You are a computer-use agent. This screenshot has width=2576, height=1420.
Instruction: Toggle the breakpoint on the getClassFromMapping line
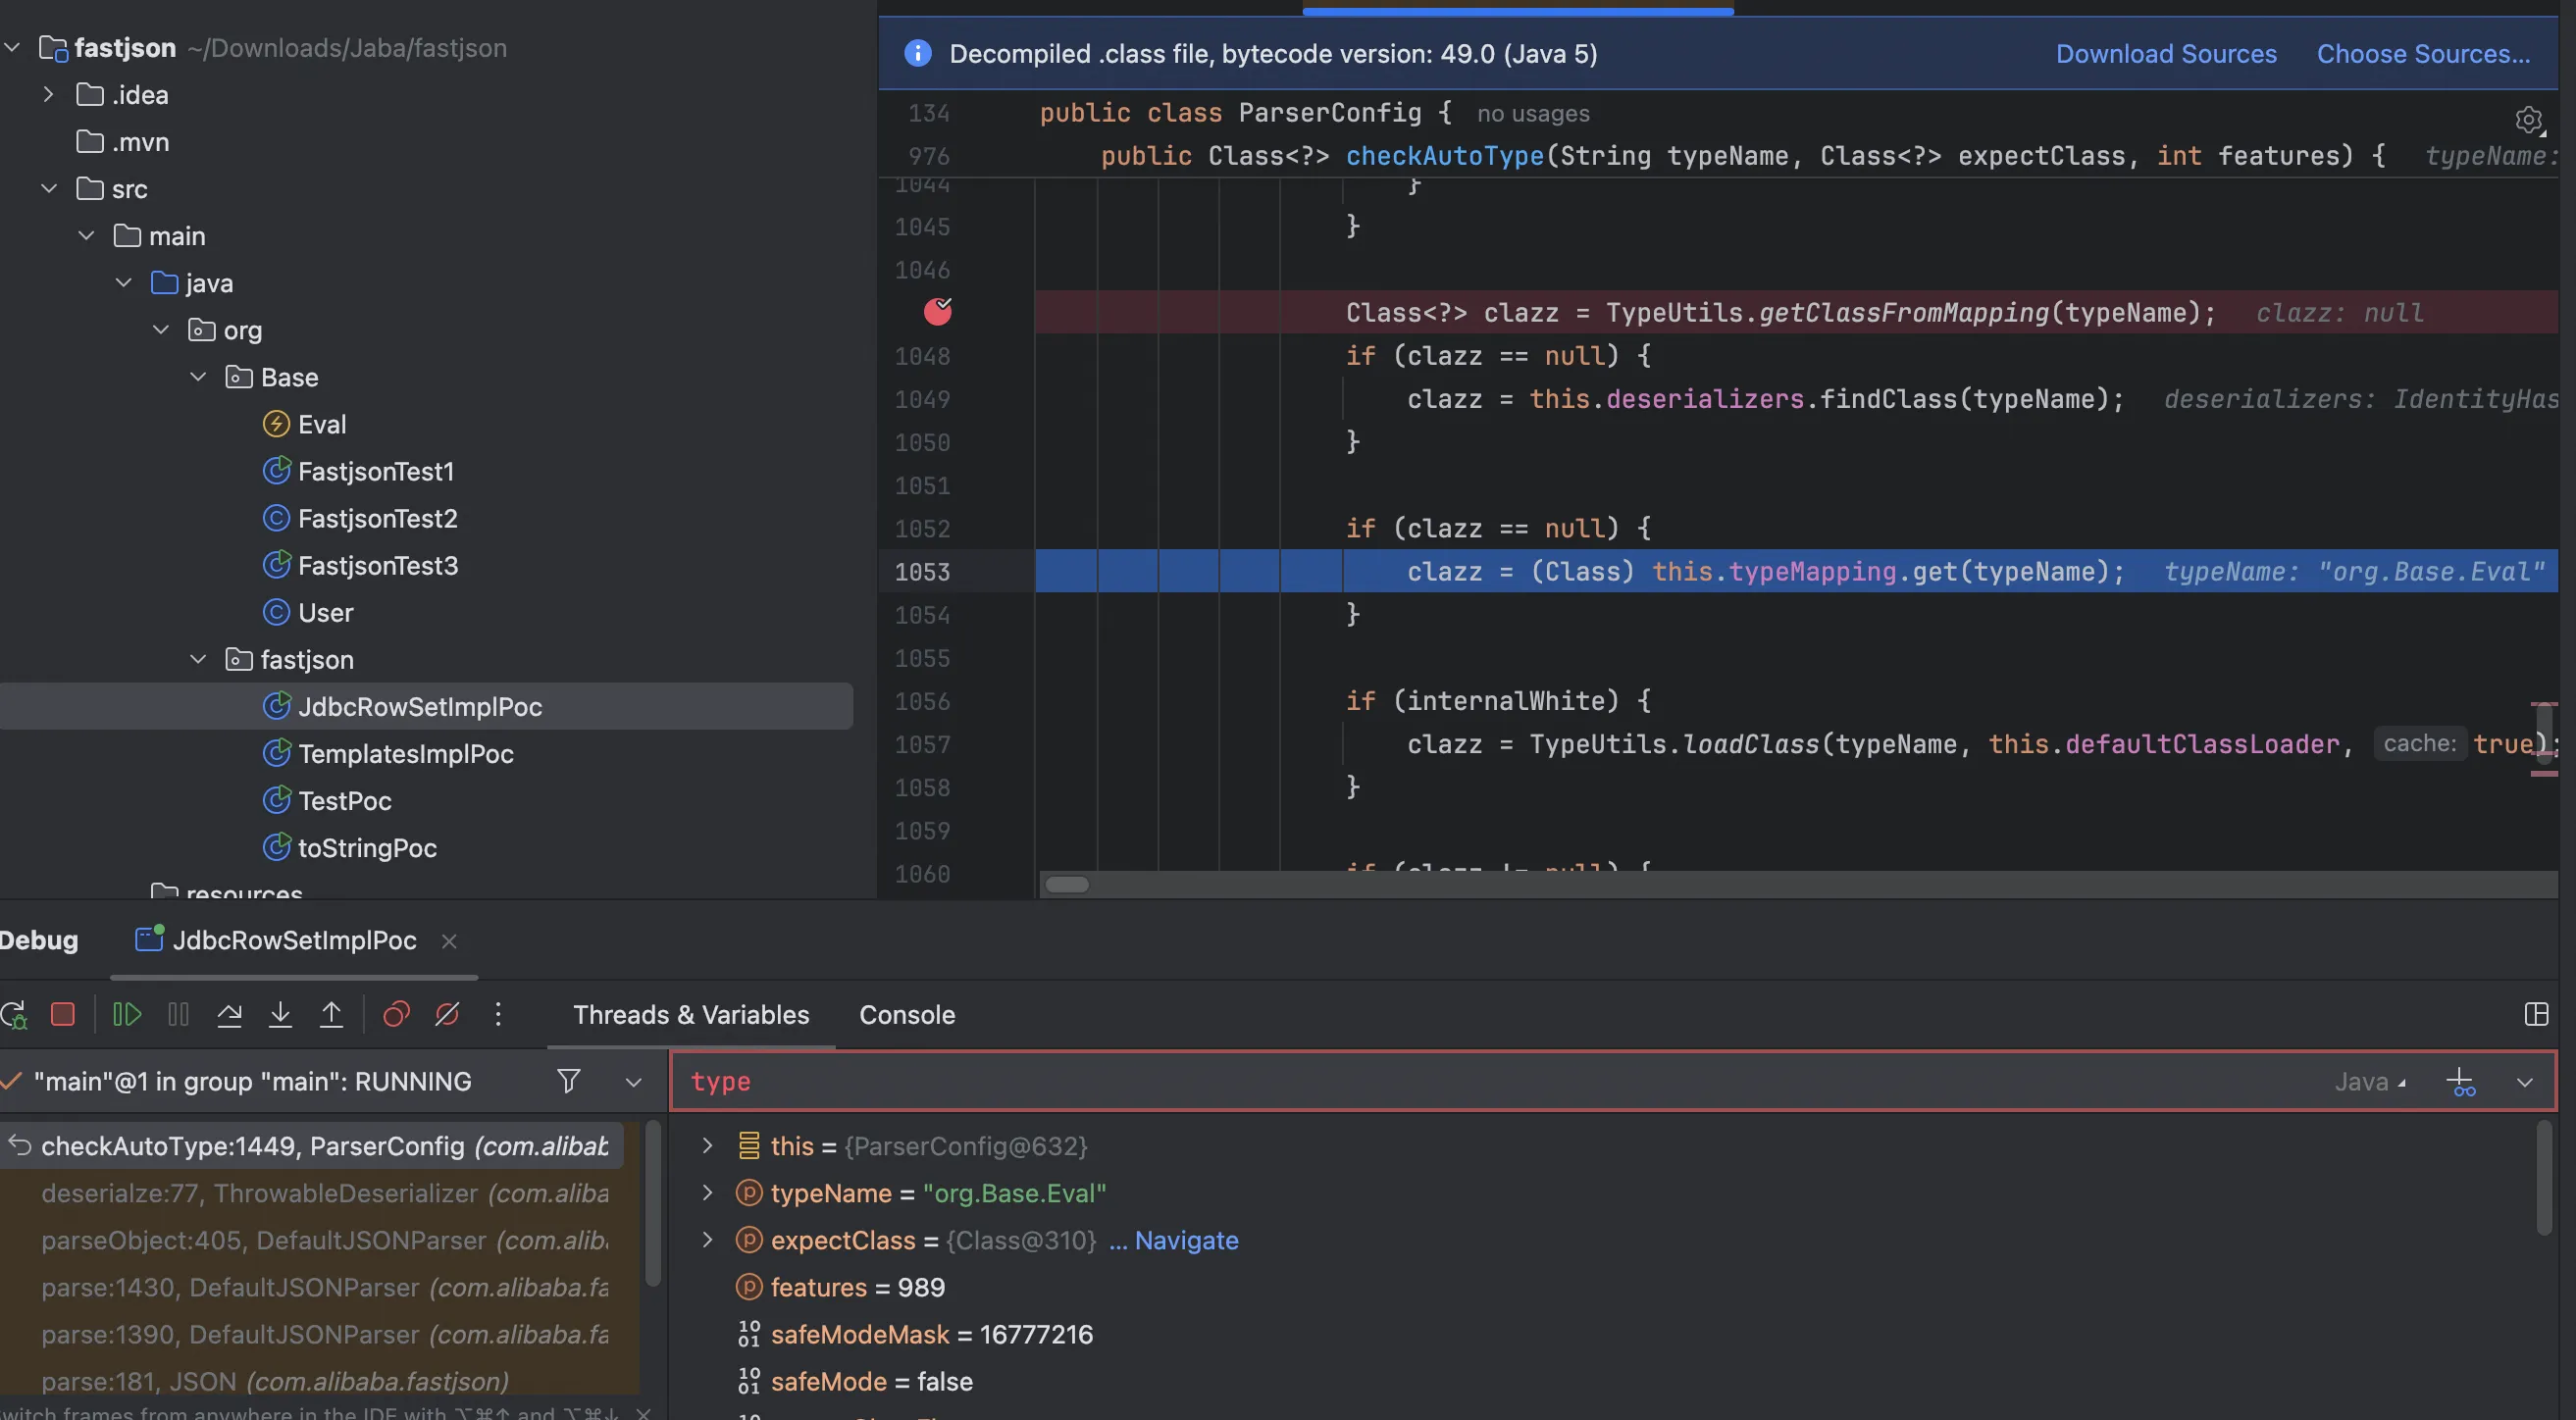937,312
